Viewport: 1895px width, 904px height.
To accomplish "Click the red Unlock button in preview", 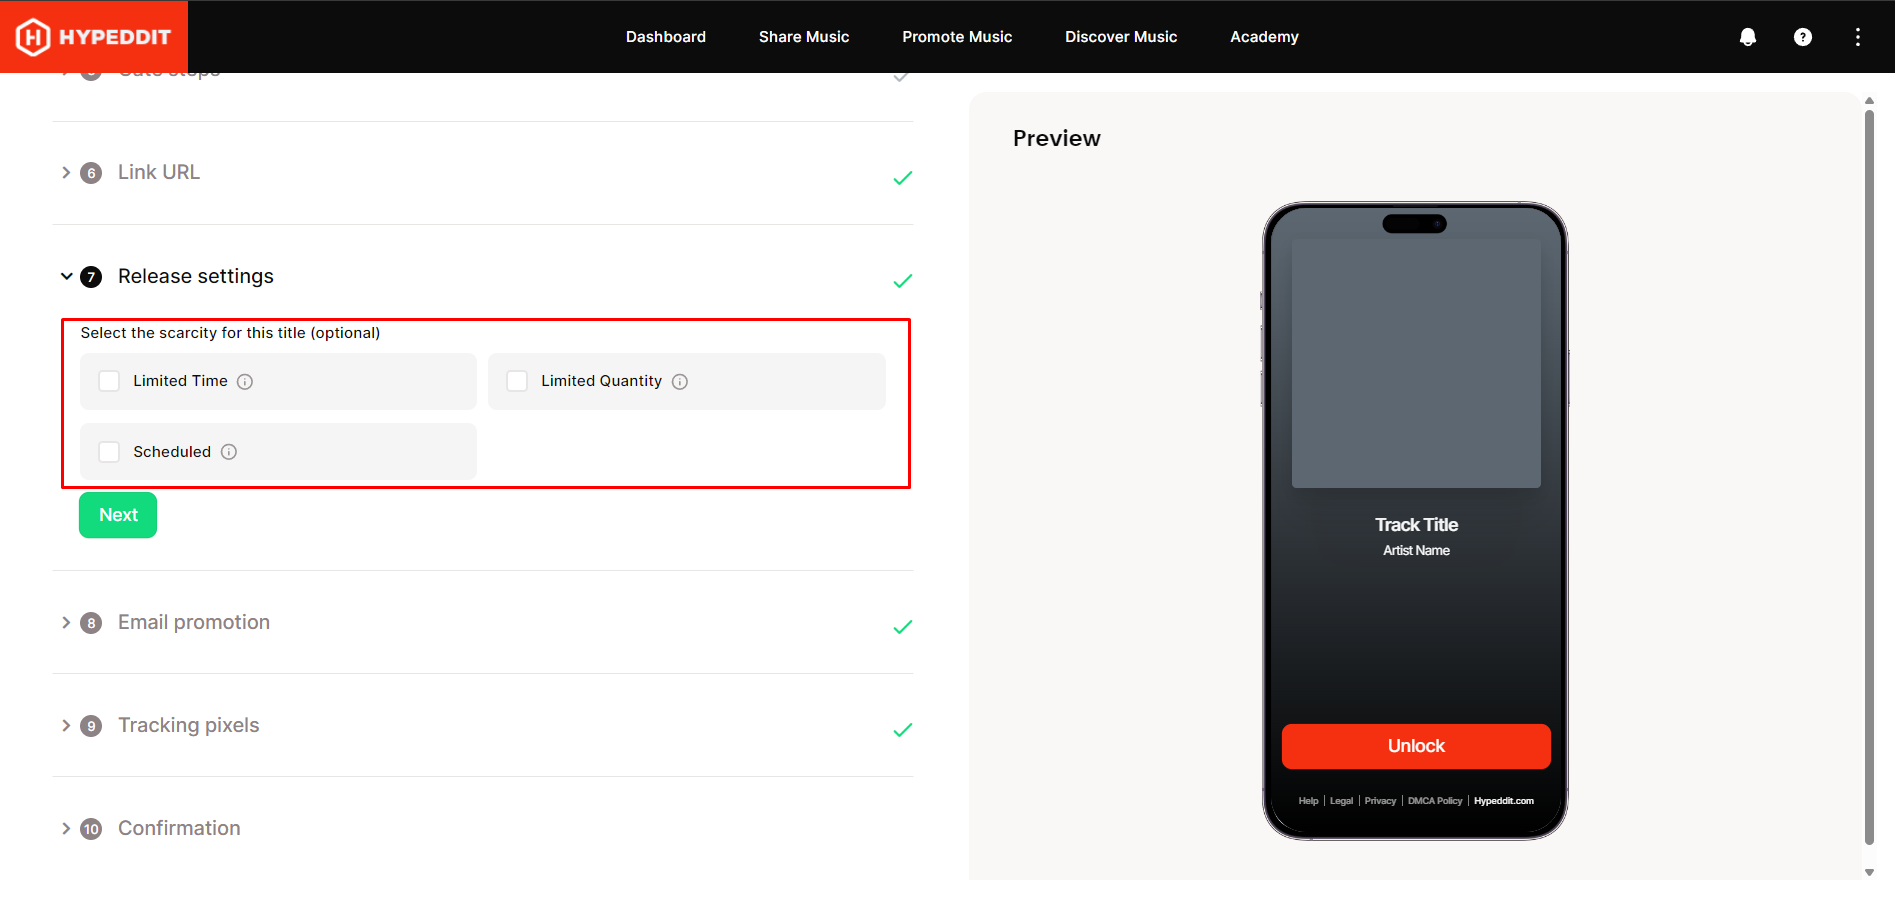I will click(x=1416, y=746).
